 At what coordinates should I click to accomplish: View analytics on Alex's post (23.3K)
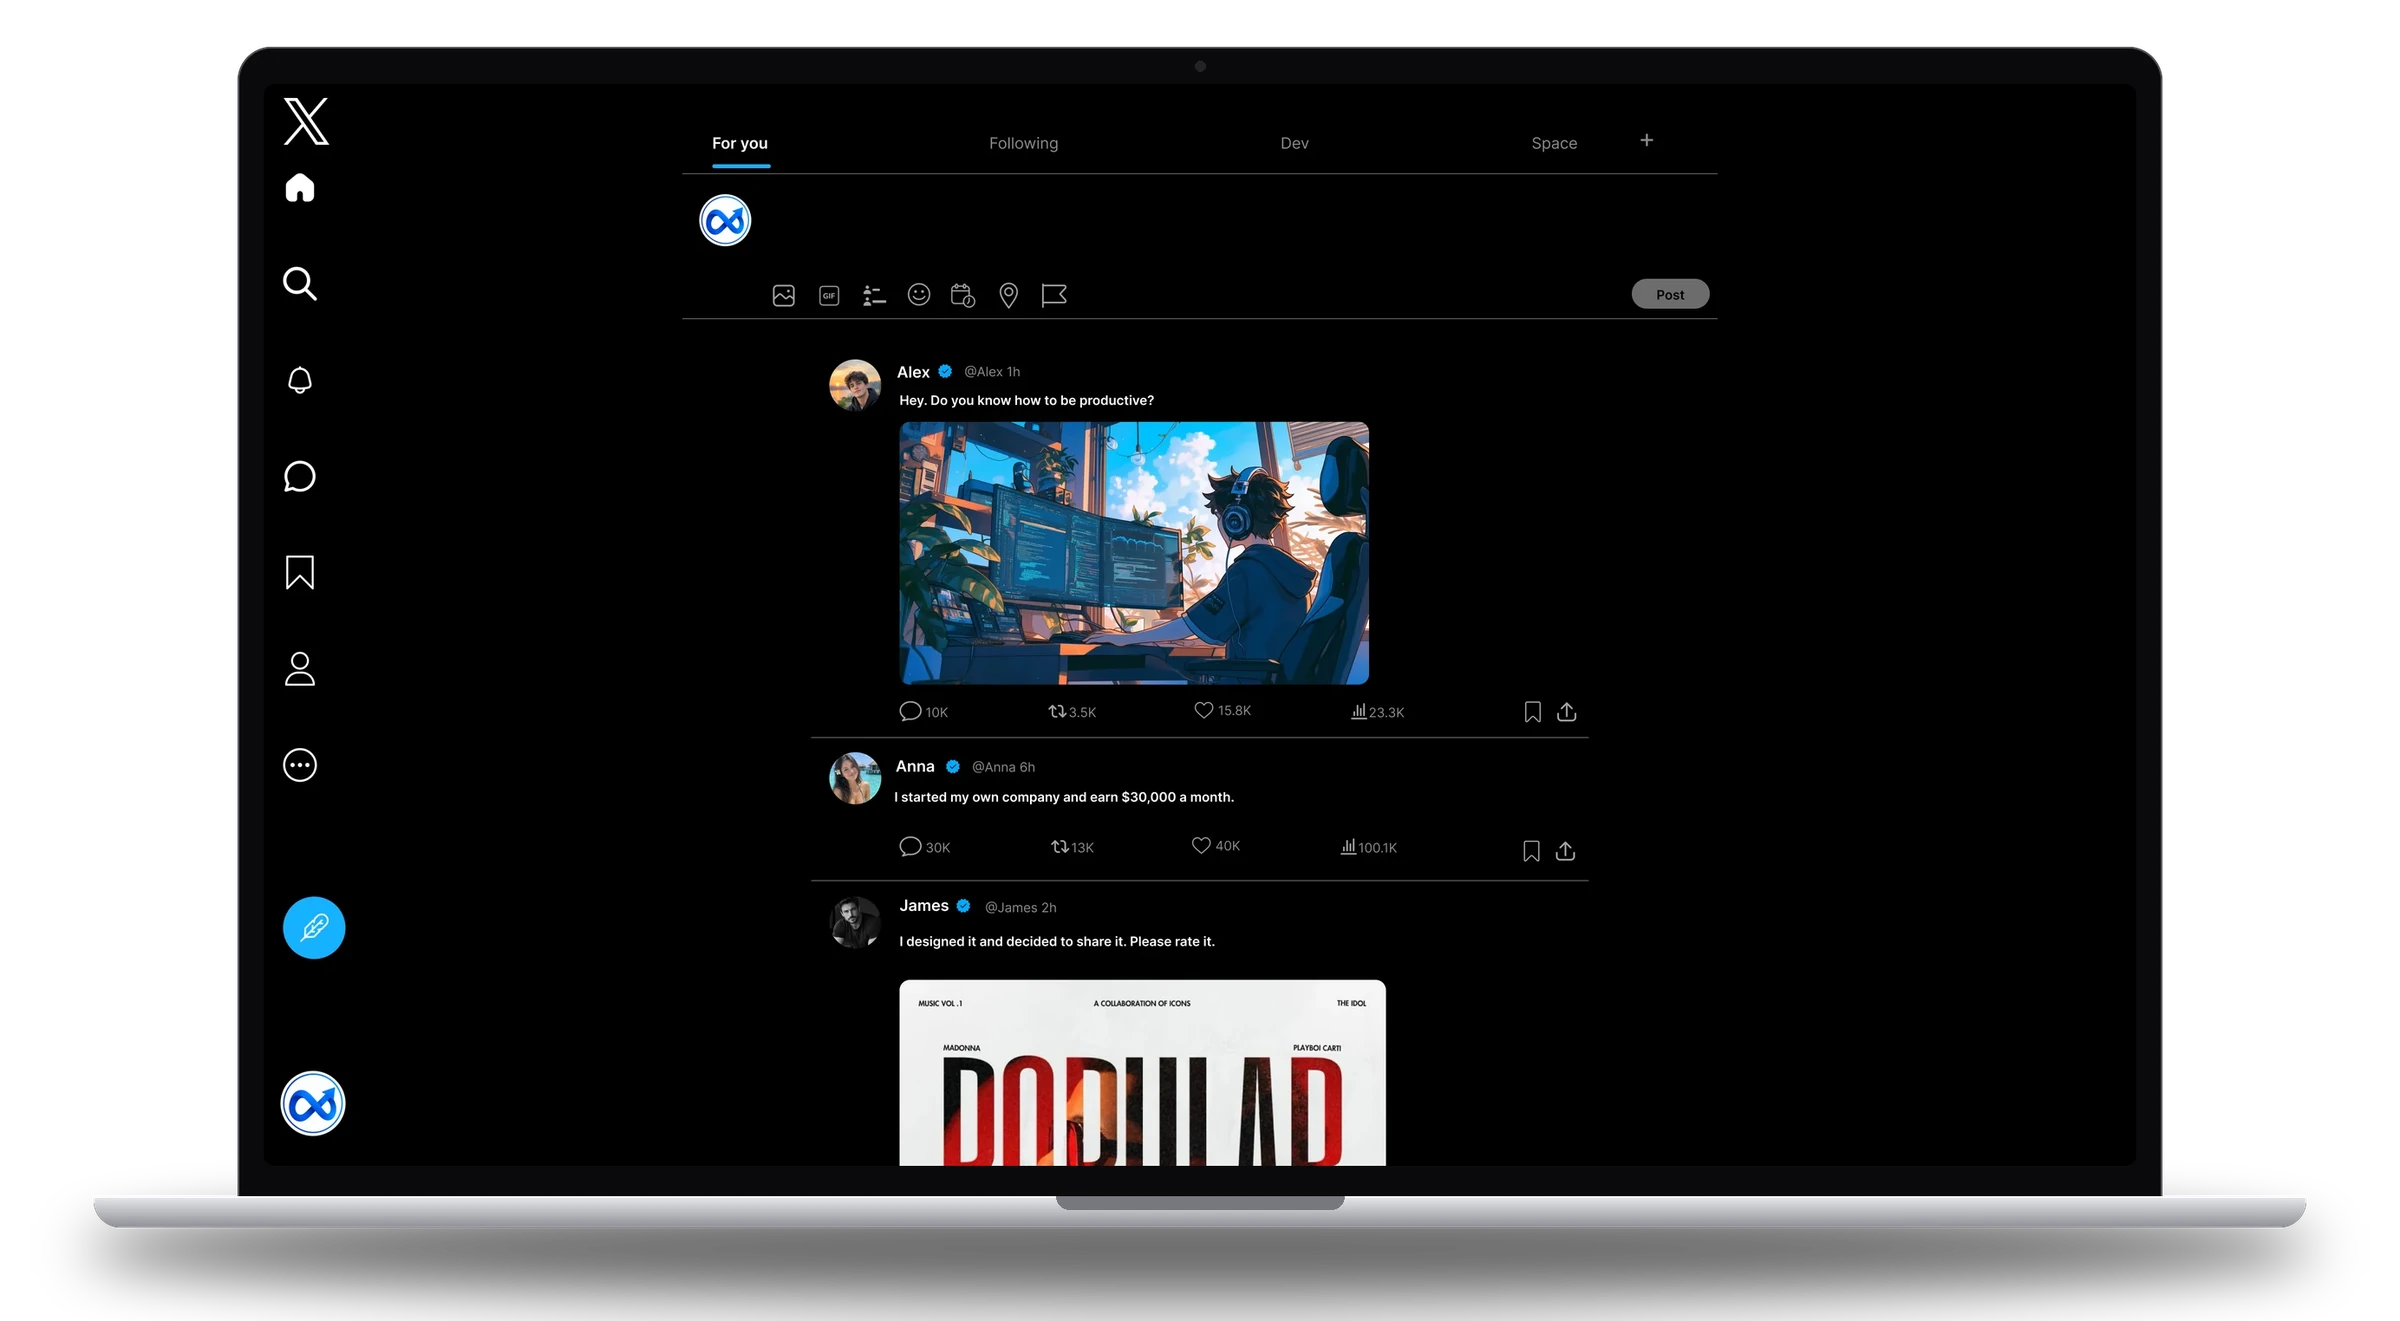point(1377,712)
